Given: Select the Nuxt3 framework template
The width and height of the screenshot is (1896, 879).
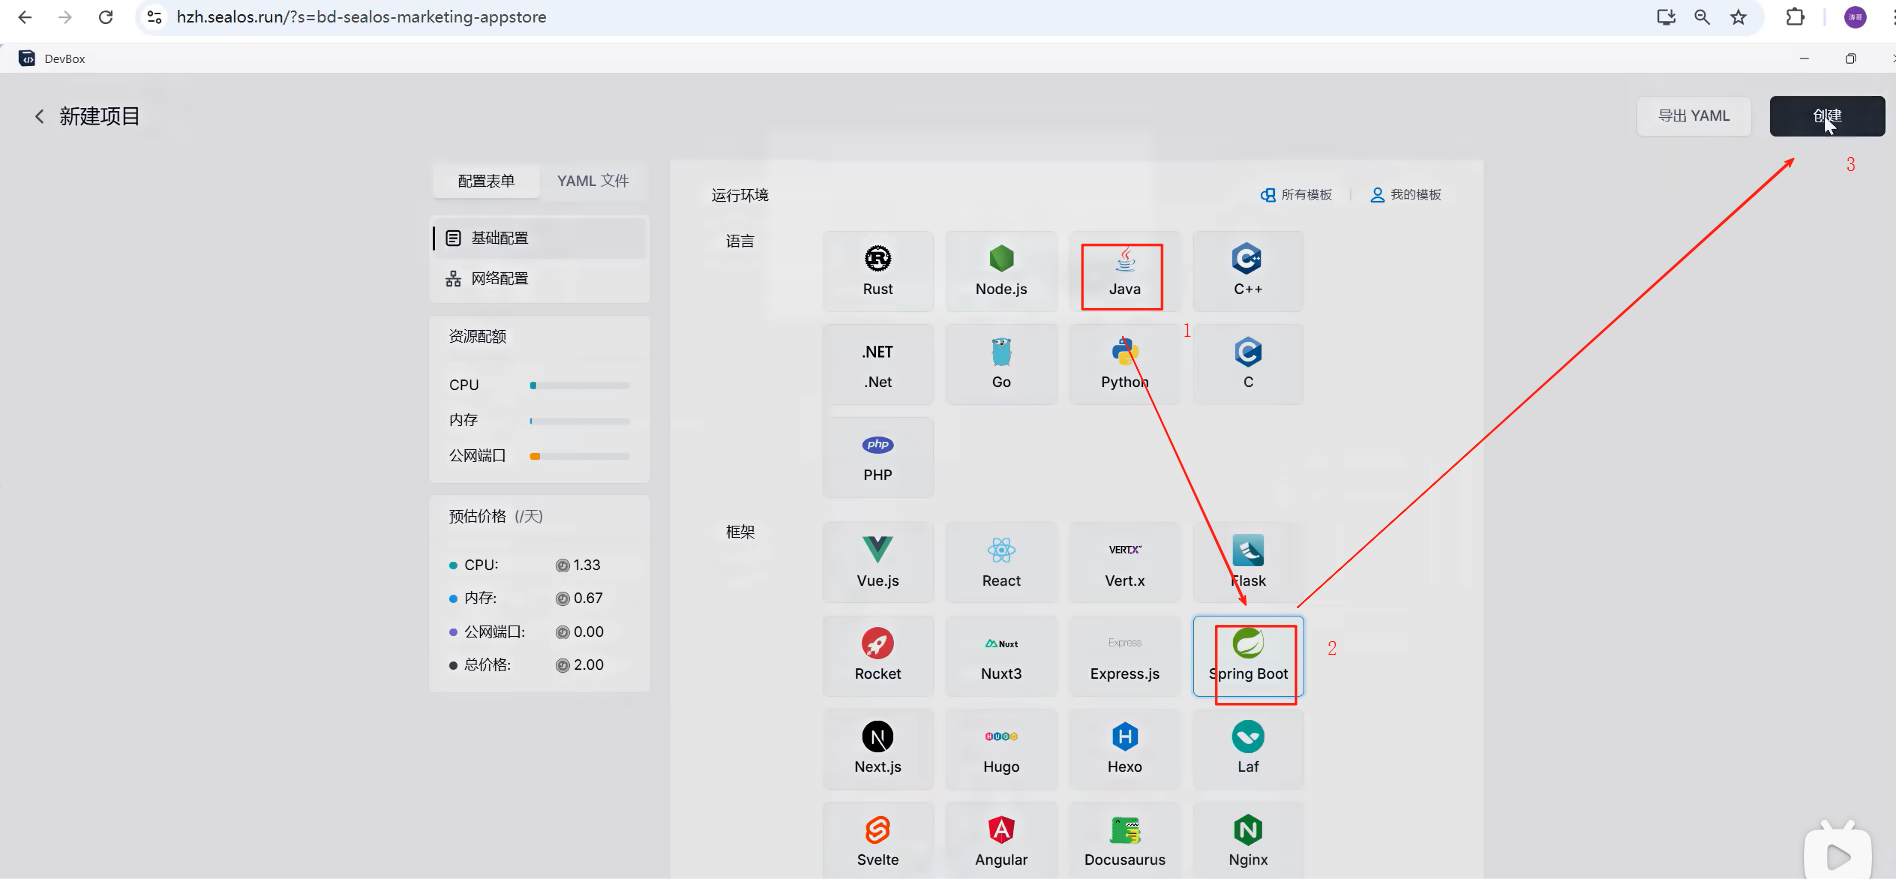Looking at the screenshot, I should point(1001,656).
